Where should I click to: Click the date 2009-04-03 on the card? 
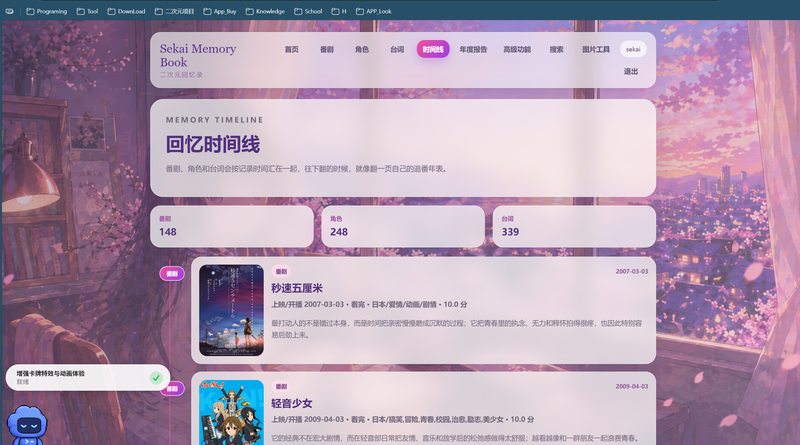click(632, 386)
